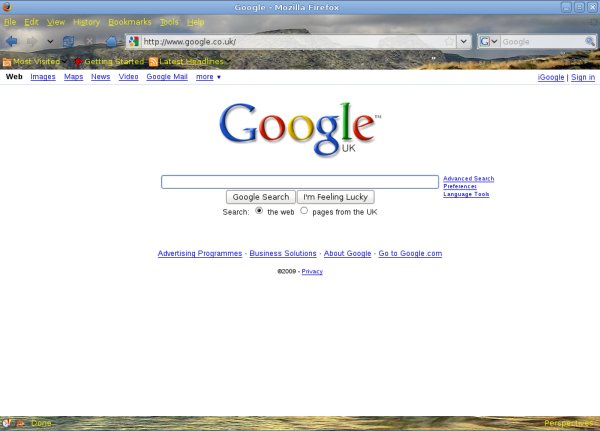This screenshot has height=431, width=600.
Task: Click the Stop loading icon
Action: coord(90,41)
